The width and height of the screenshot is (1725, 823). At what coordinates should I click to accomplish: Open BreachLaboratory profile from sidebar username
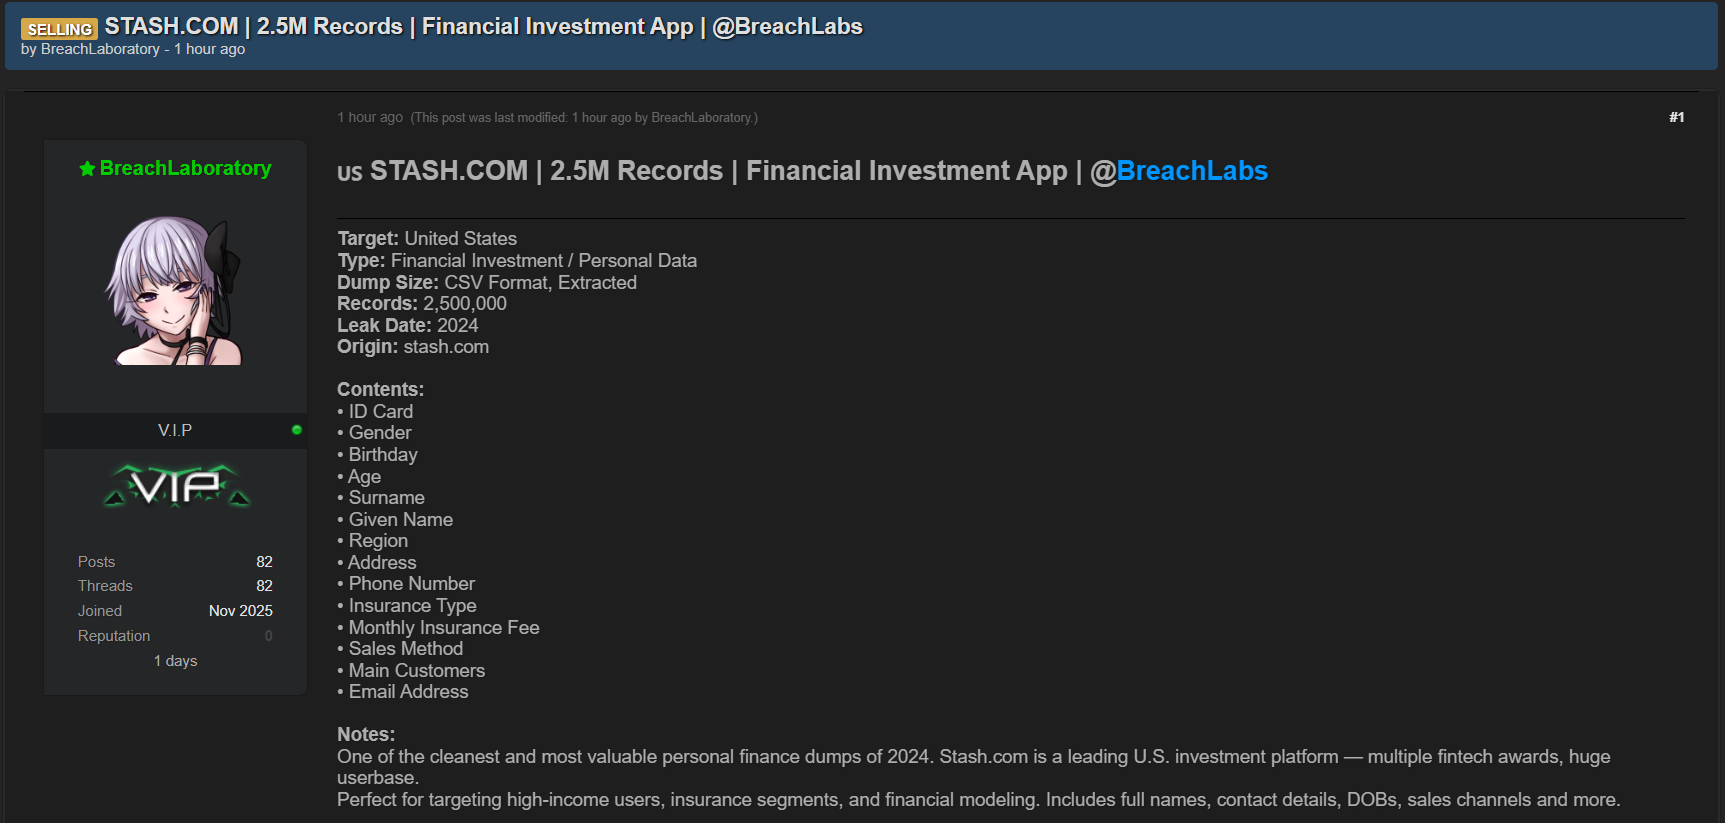(185, 168)
